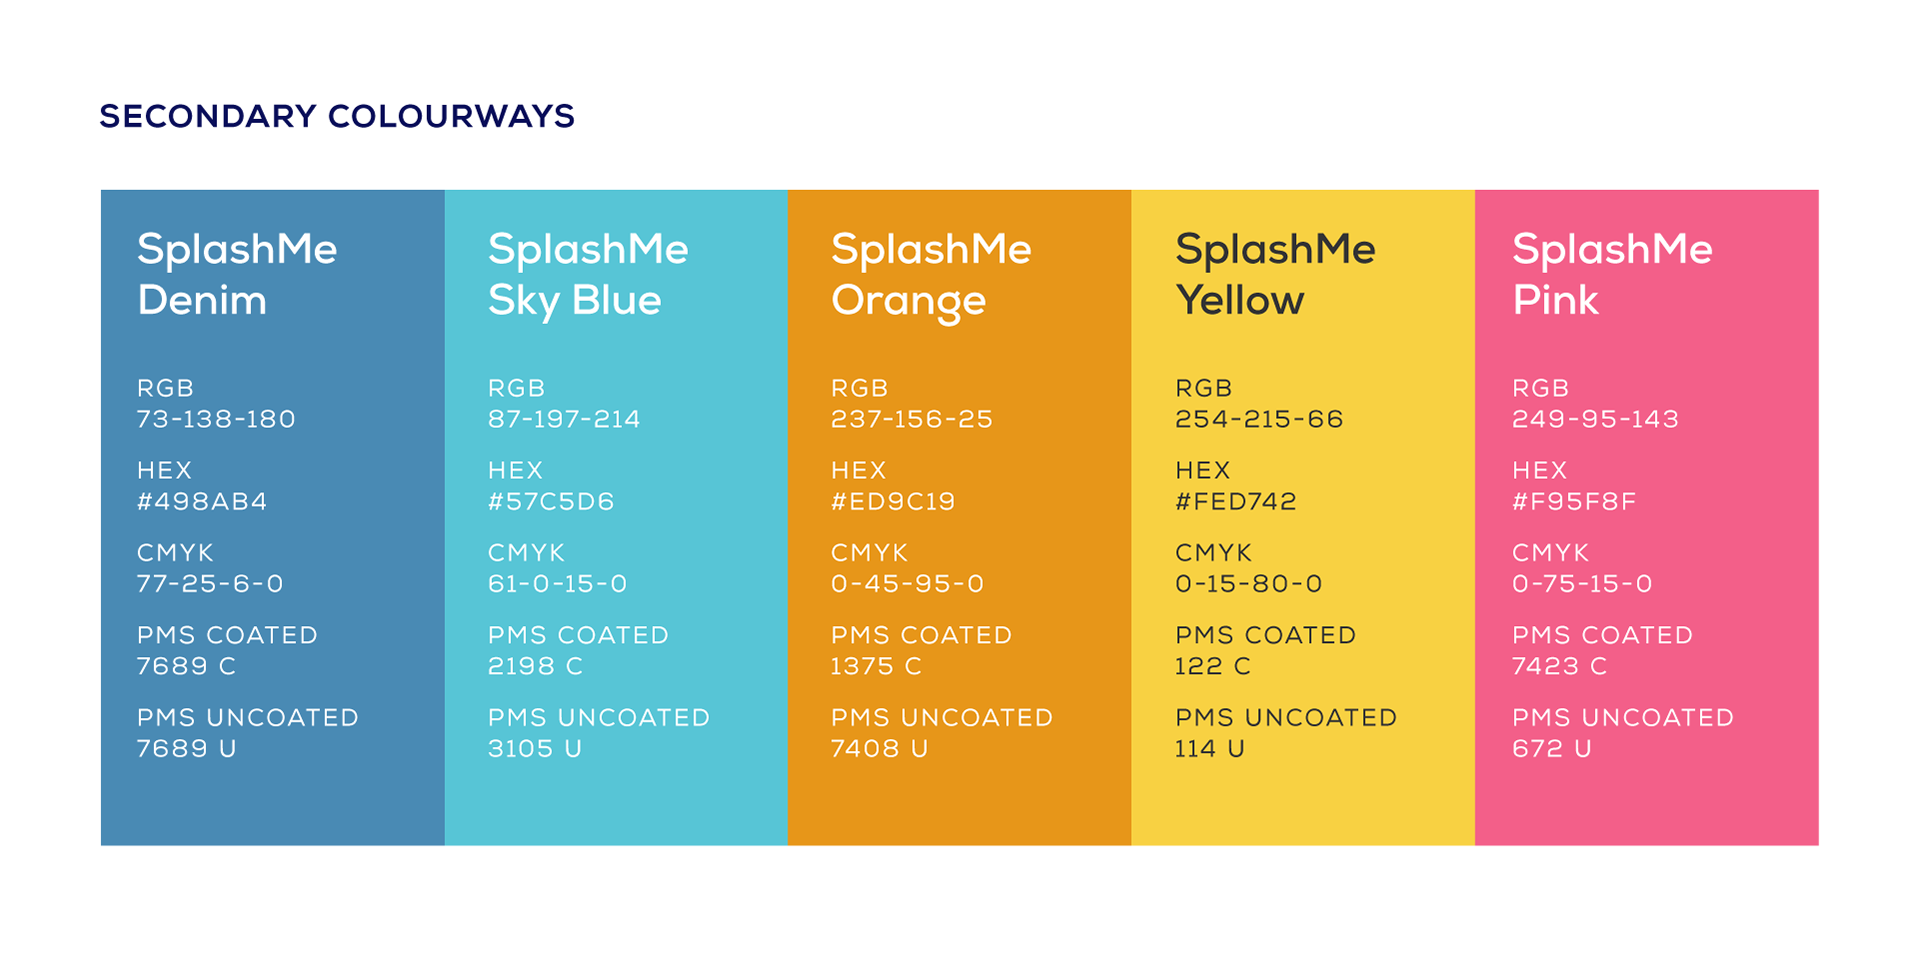This screenshot has width=1920, height=963.
Task: Select hex code #498AB4
Action: (202, 501)
